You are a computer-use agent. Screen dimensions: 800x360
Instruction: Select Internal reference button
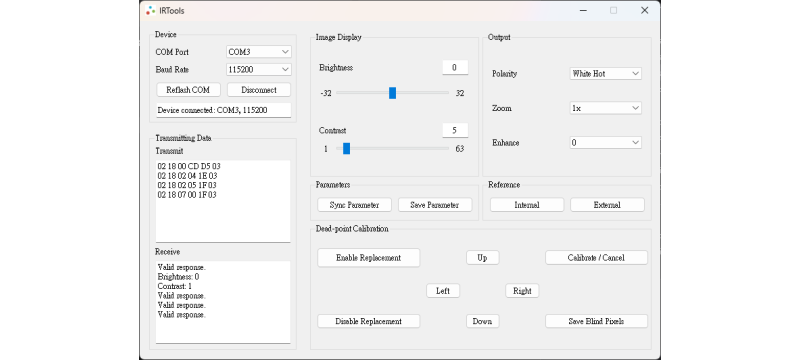pyautogui.click(x=527, y=205)
